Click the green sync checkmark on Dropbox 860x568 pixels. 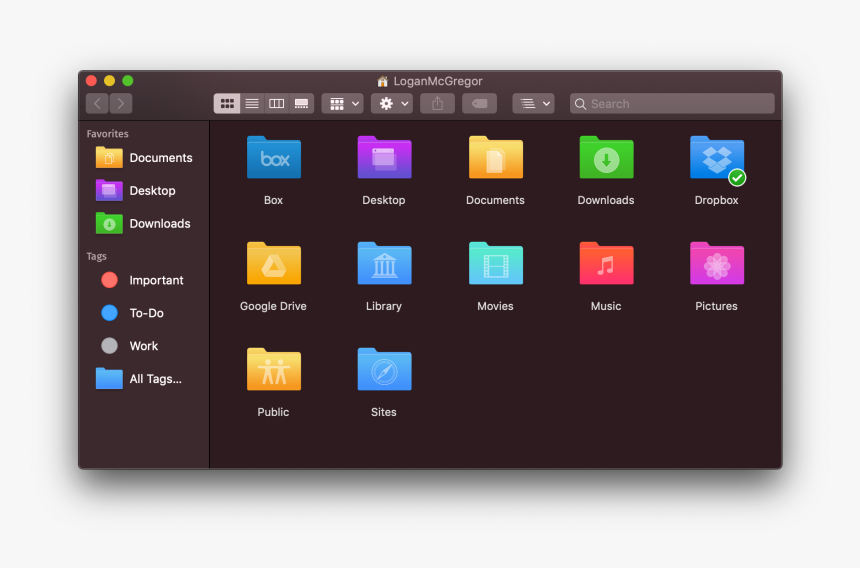click(x=737, y=178)
